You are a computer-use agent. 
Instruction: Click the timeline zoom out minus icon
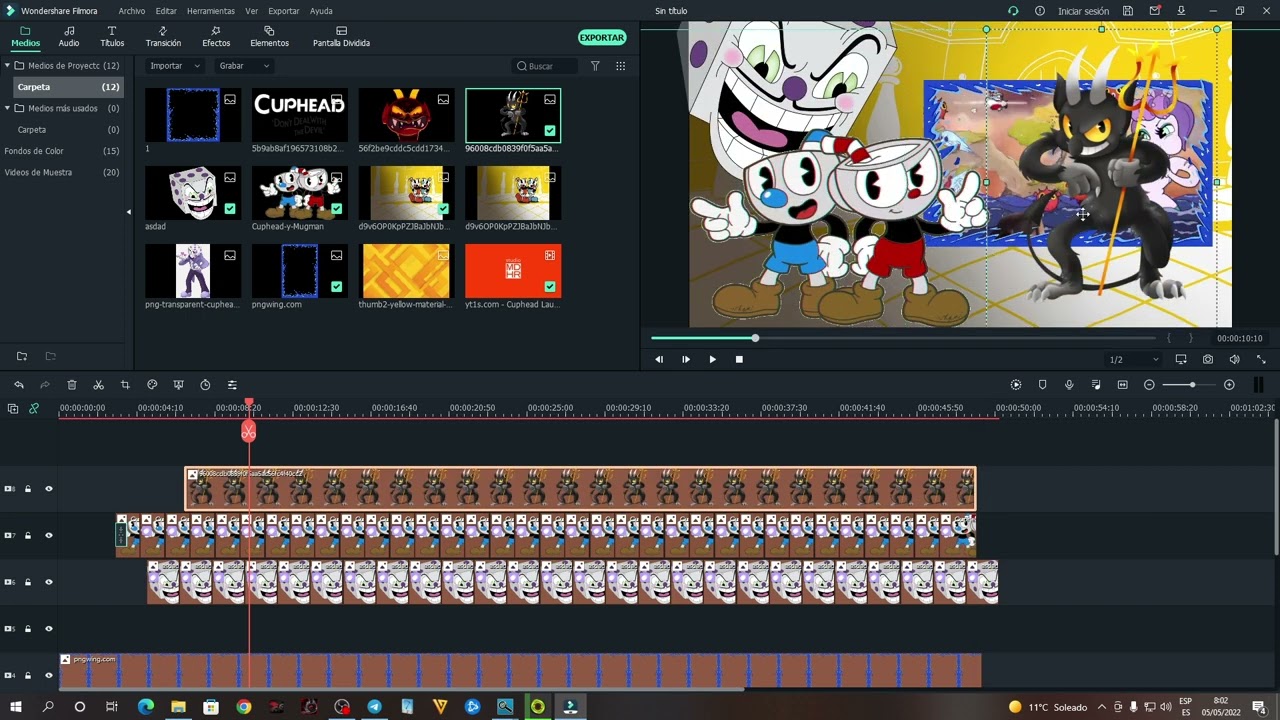(x=1149, y=385)
